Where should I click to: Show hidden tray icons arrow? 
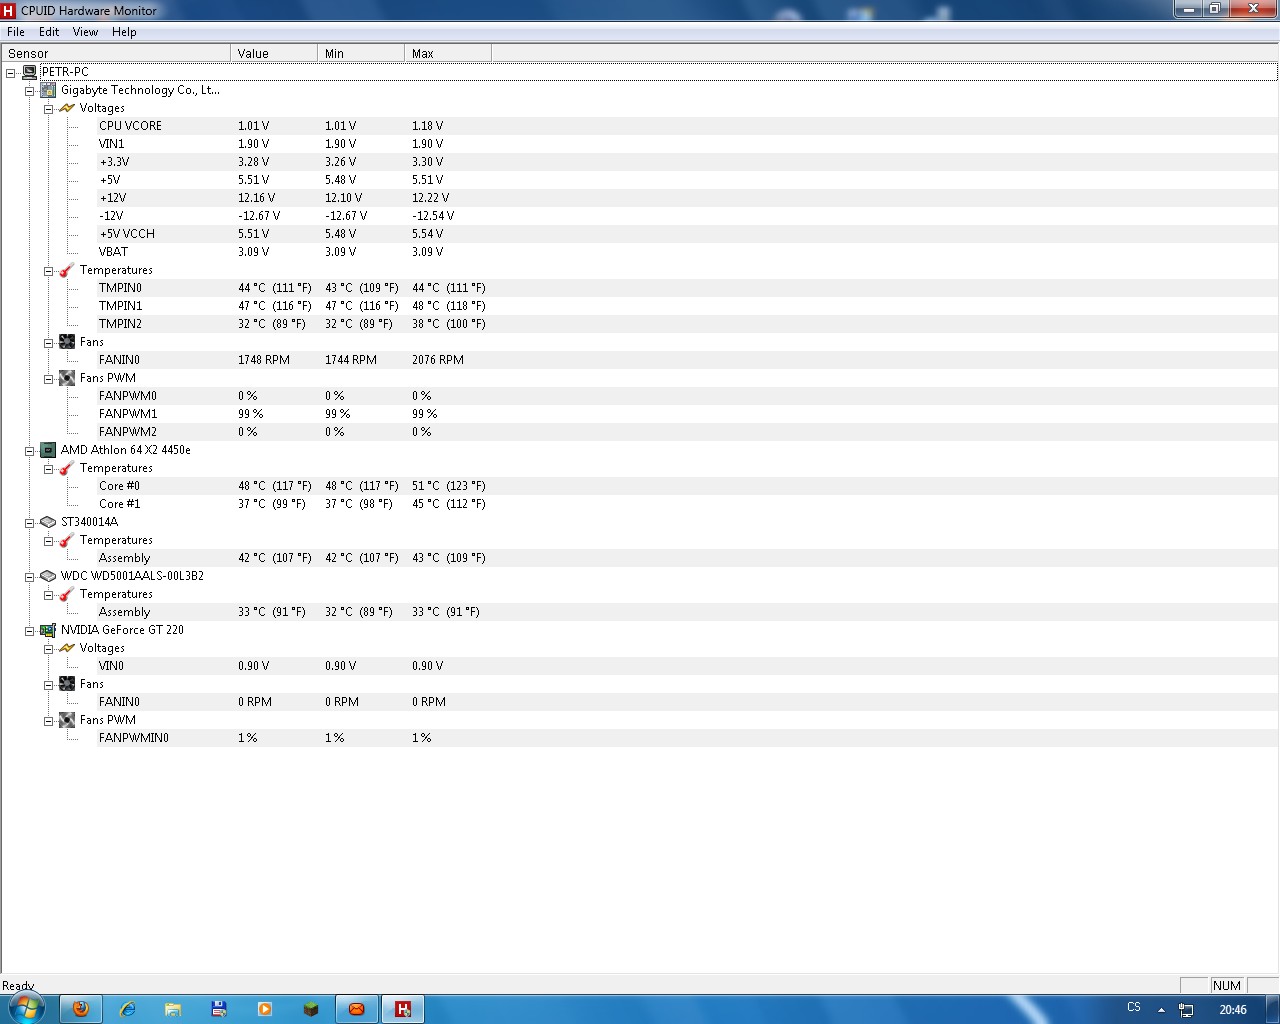pyautogui.click(x=1161, y=1010)
